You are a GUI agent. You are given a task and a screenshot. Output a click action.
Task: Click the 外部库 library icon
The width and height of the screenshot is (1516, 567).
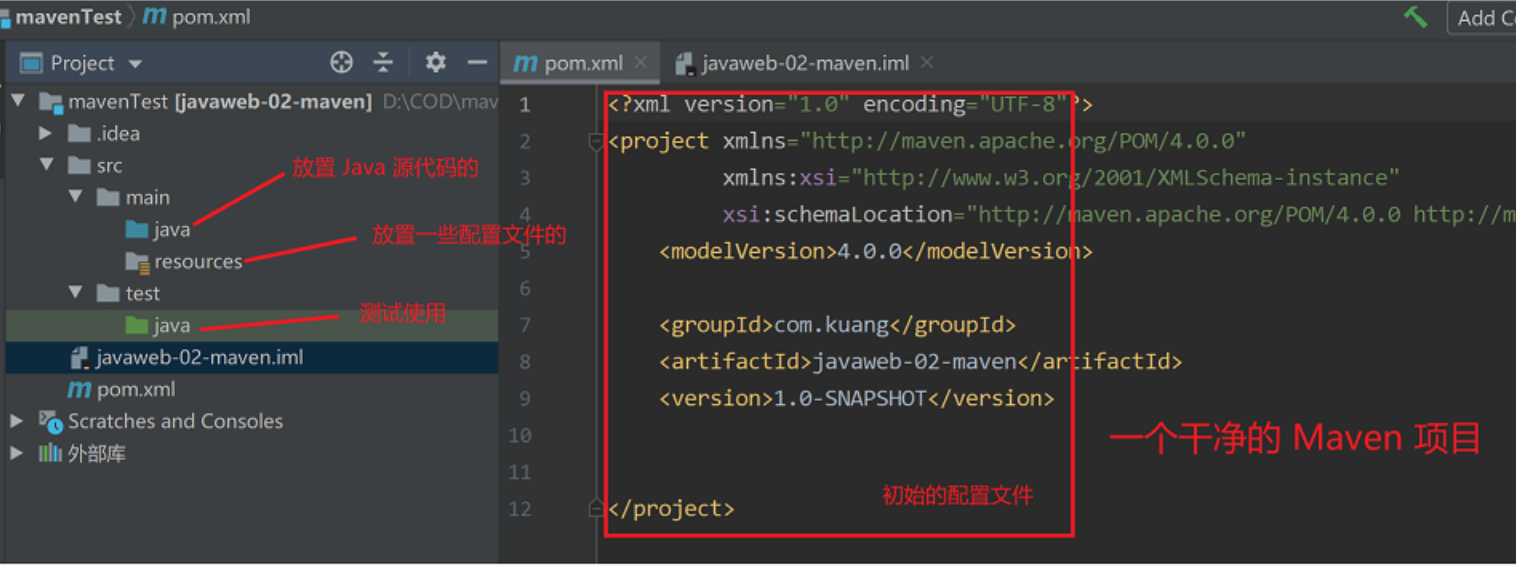pos(50,453)
